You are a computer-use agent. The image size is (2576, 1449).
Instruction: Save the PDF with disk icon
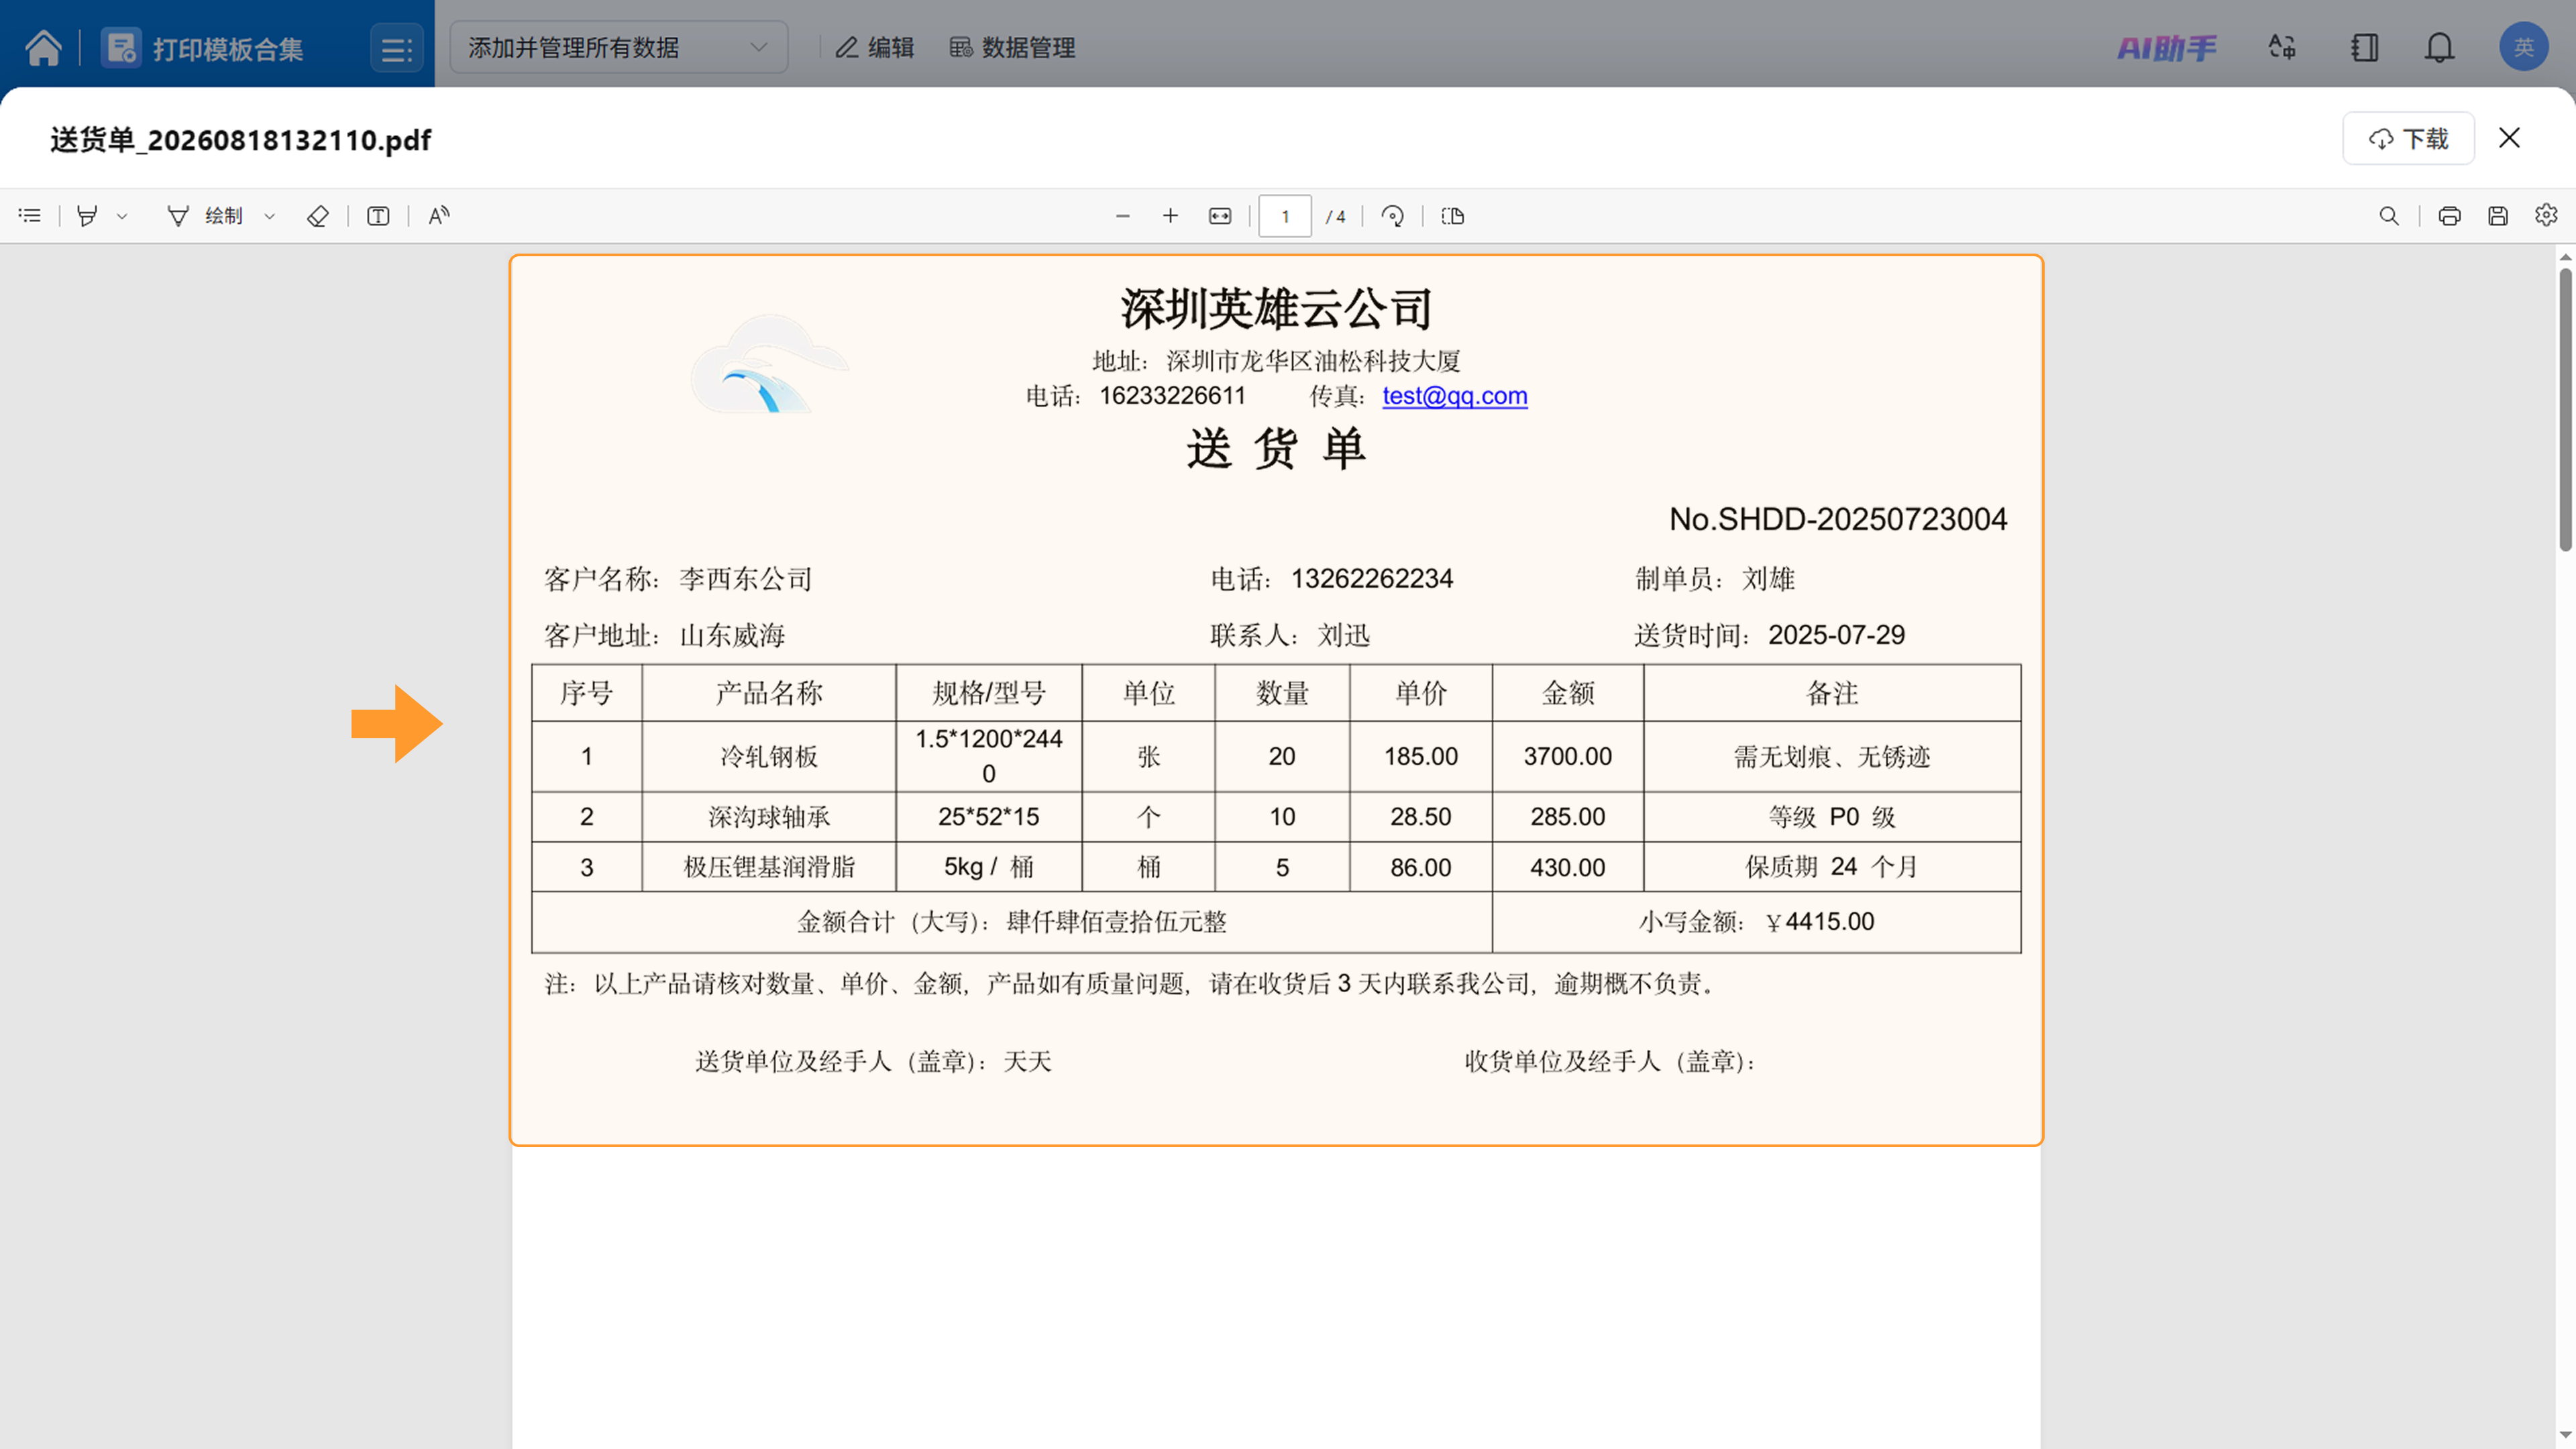2498,216
